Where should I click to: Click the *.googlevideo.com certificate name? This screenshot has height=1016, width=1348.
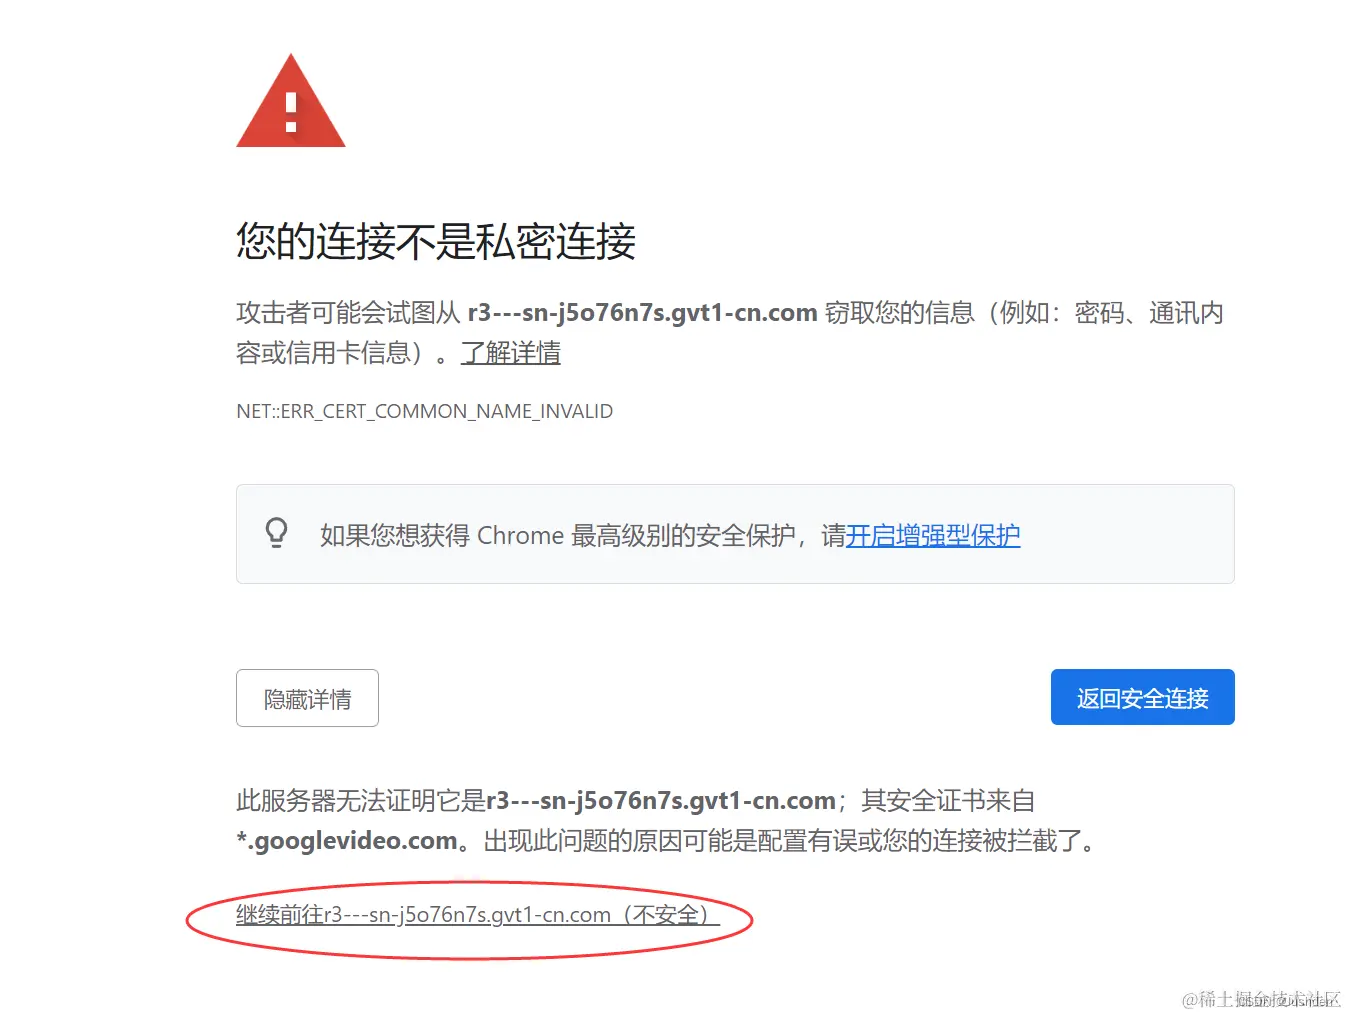347,841
